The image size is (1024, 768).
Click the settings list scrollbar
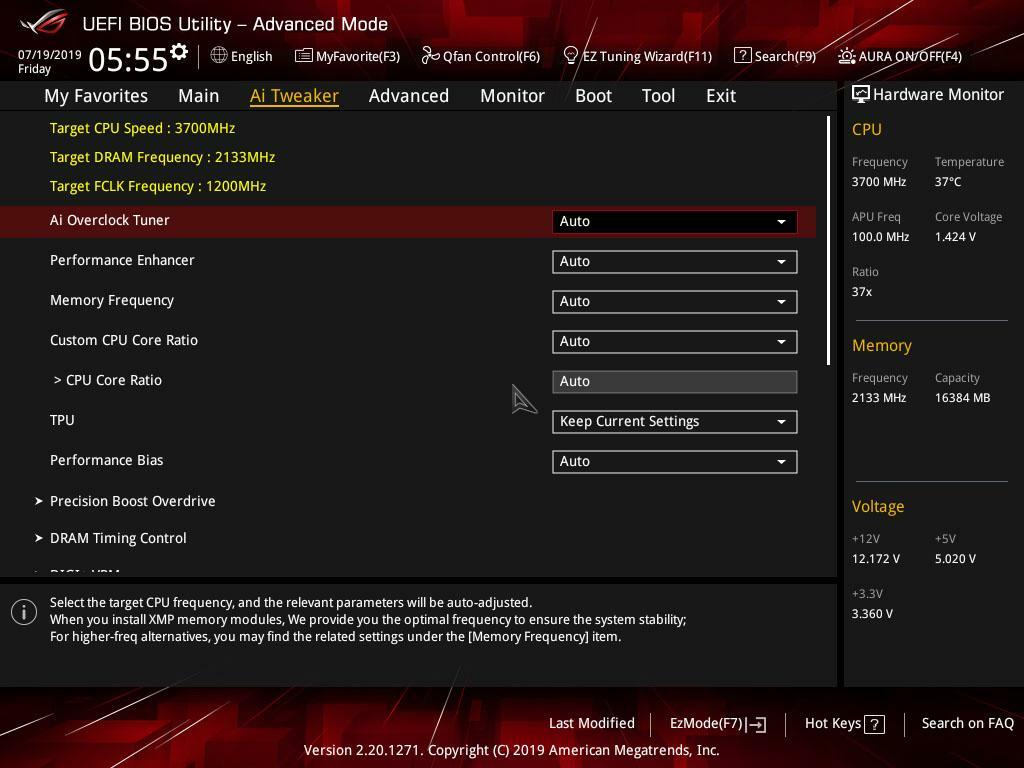pyautogui.click(x=828, y=240)
